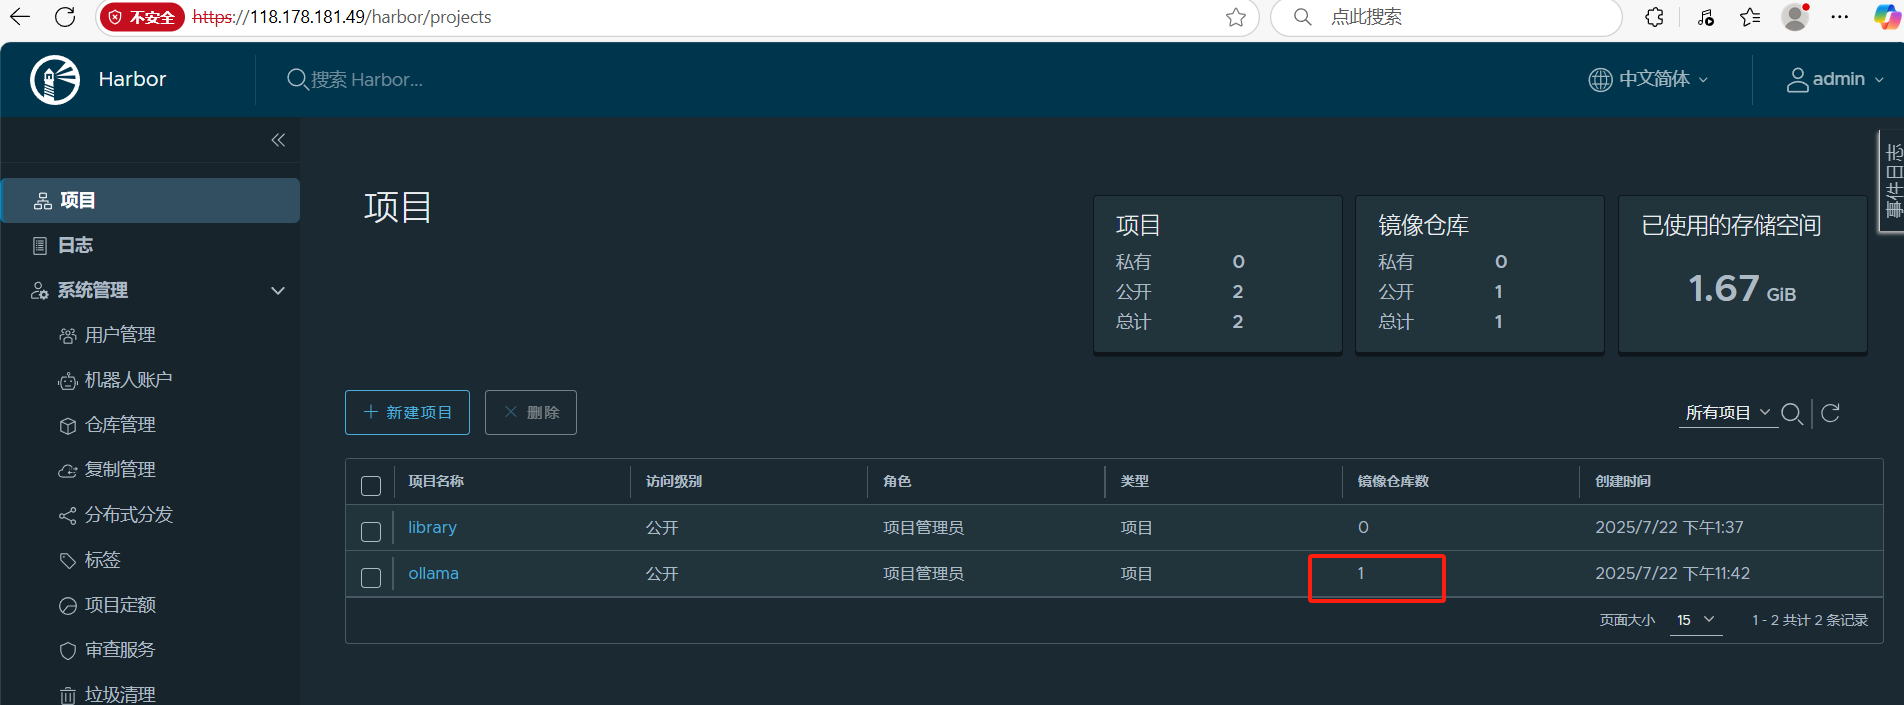Click ollama creation time 2025/7/22 下午11:42
This screenshot has height=705, width=1904.
(1672, 573)
